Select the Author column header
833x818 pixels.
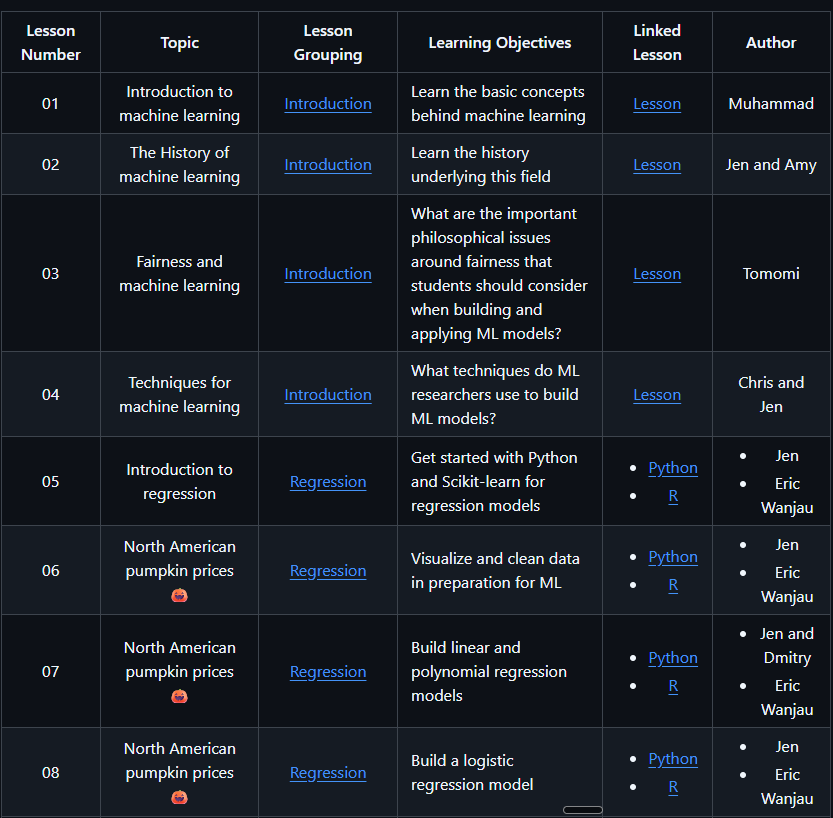pyautogui.click(x=771, y=42)
